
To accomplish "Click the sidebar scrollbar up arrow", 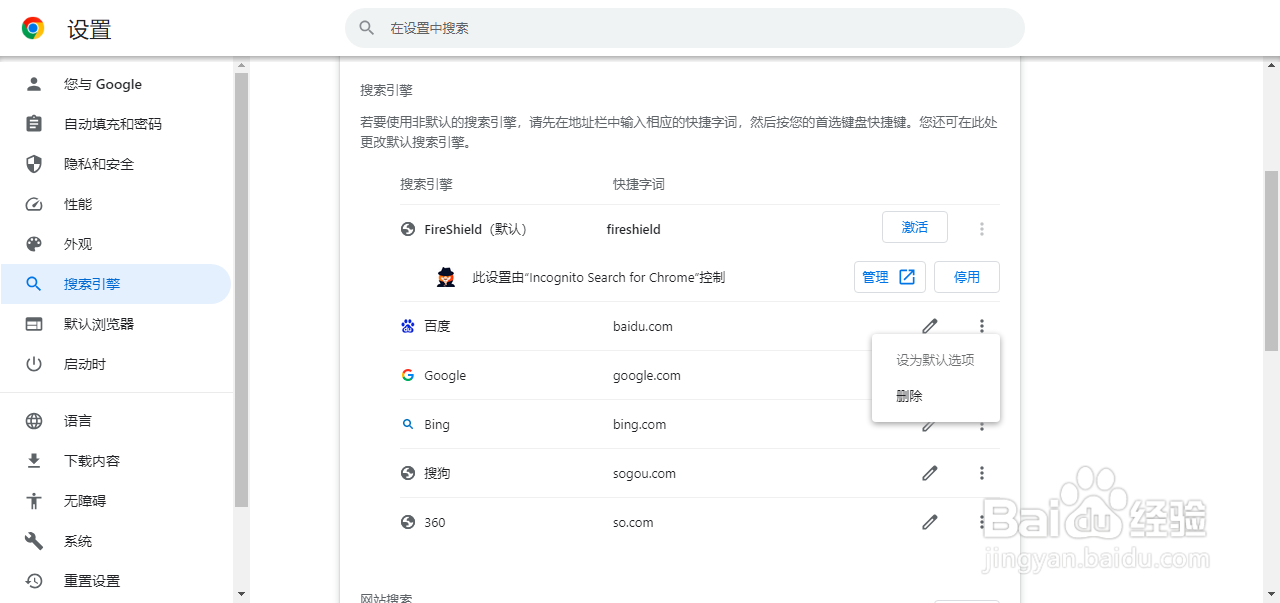I will pos(241,66).
